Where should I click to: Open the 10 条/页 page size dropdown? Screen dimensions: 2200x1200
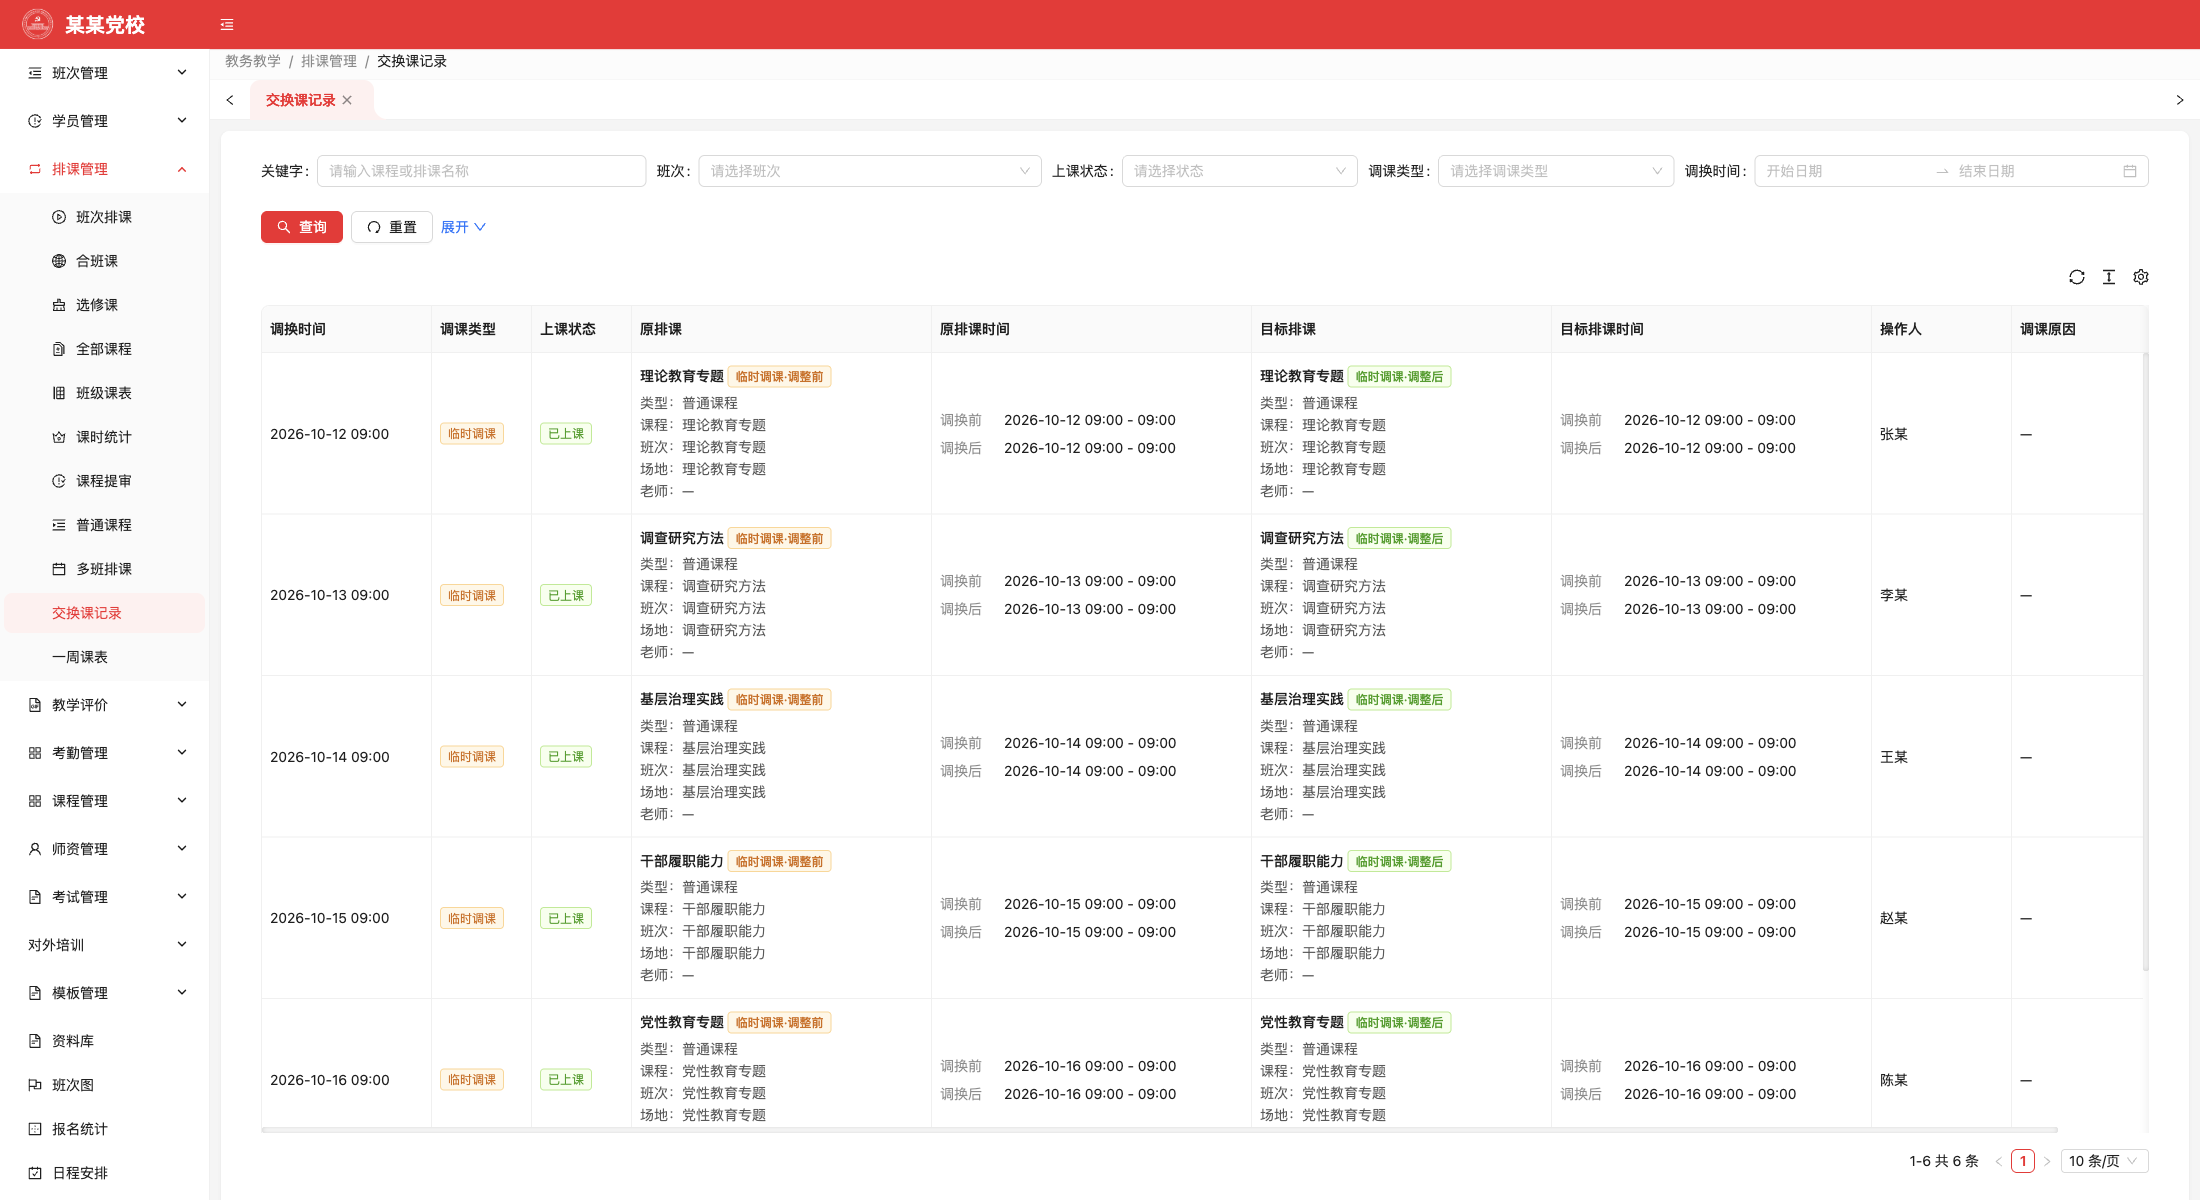pyautogui.click(x=2104, y=1161)
